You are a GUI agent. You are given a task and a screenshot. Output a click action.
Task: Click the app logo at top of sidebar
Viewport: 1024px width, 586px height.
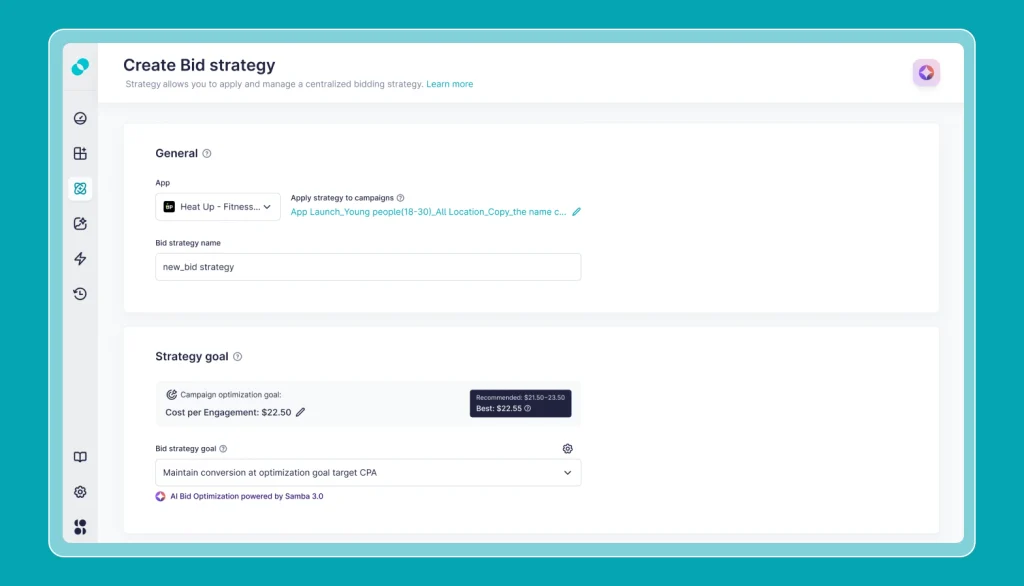pyautogui.click(x=80, y=67)
